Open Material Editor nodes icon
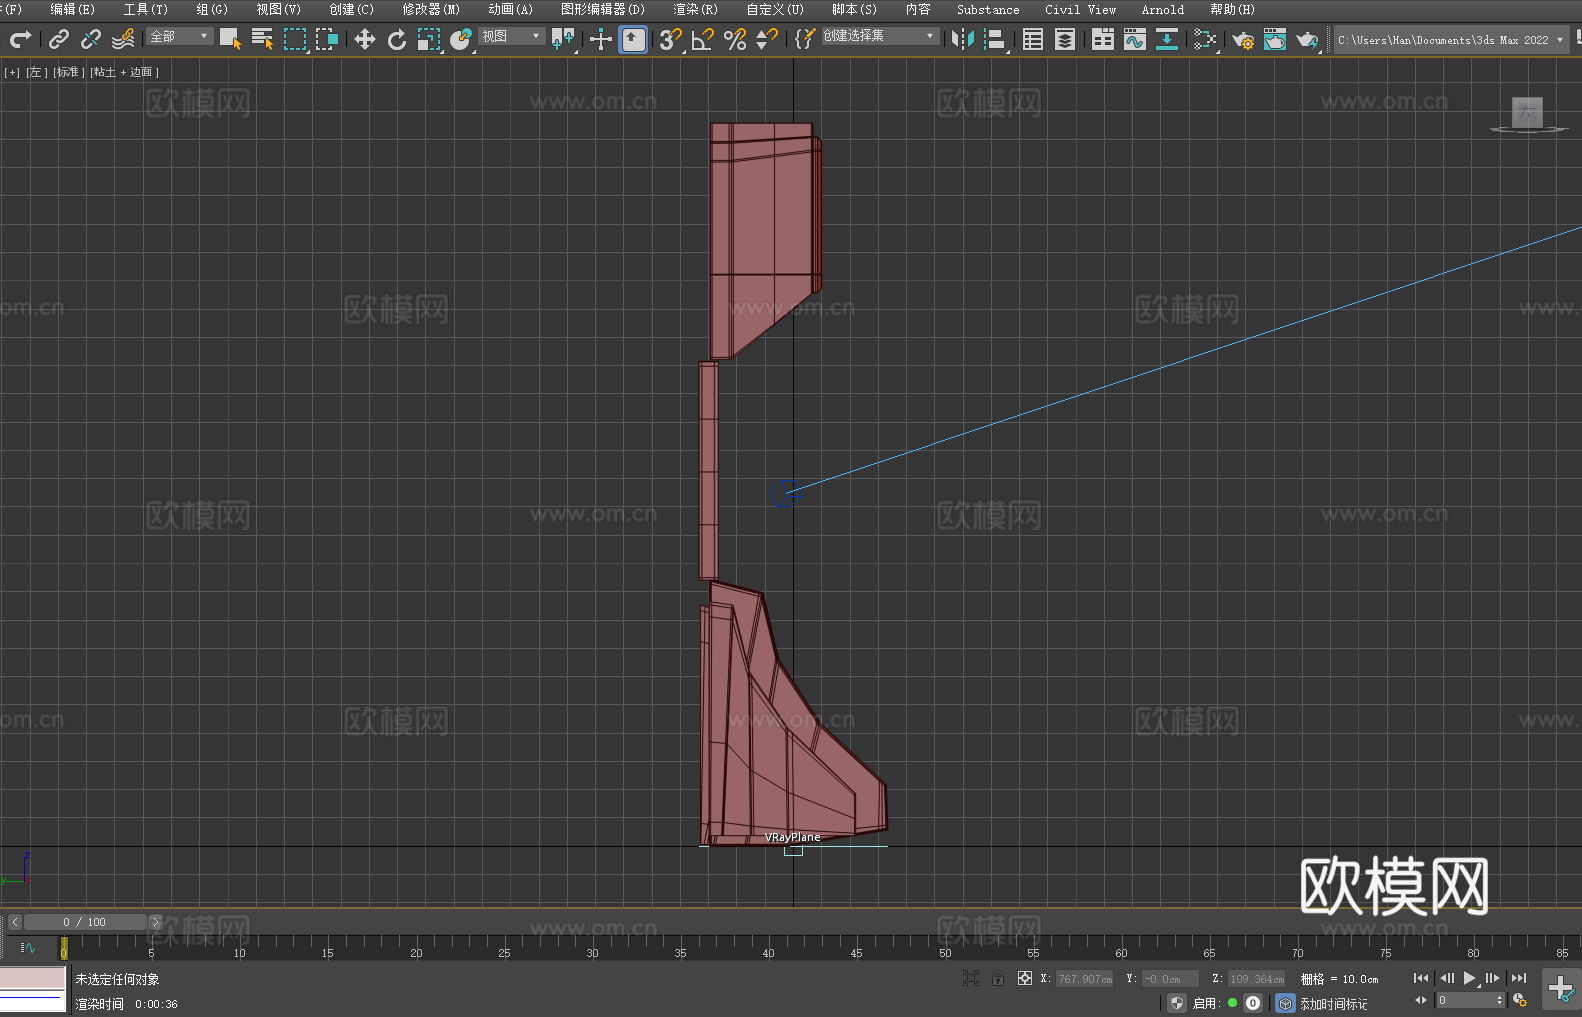1582x1017 pixels. [1205, 39]
